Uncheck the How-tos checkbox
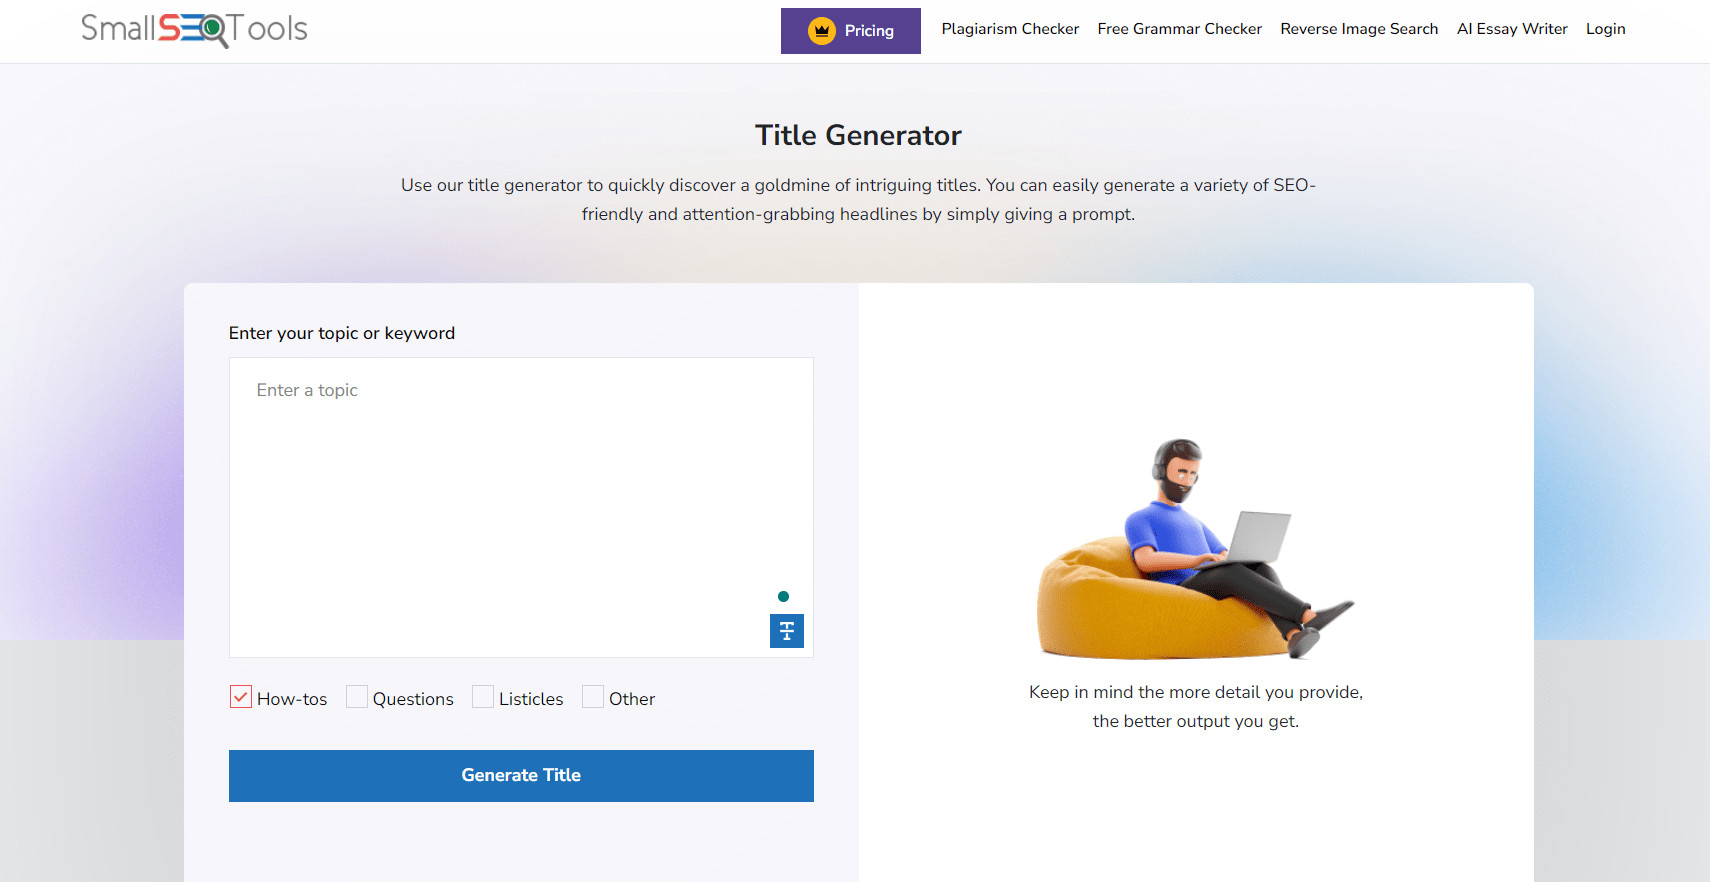The width and height of the screenshot is (1710, 882). point(241,697)
